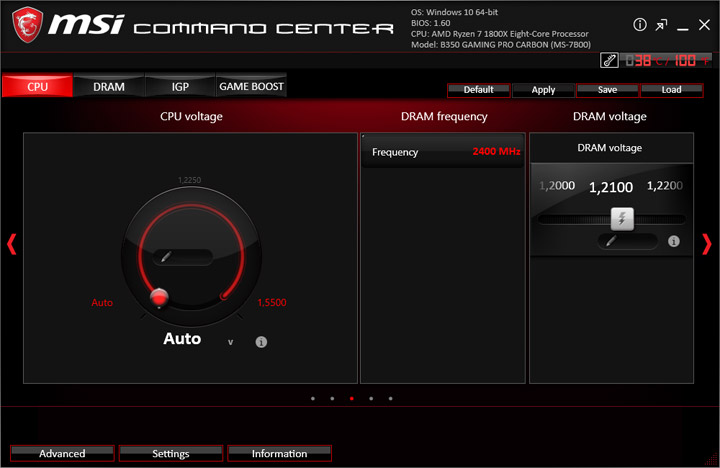The height and width of the screenshot is (468, 720).
Task: Open the Advanced button
Action: tap(62, 453)
